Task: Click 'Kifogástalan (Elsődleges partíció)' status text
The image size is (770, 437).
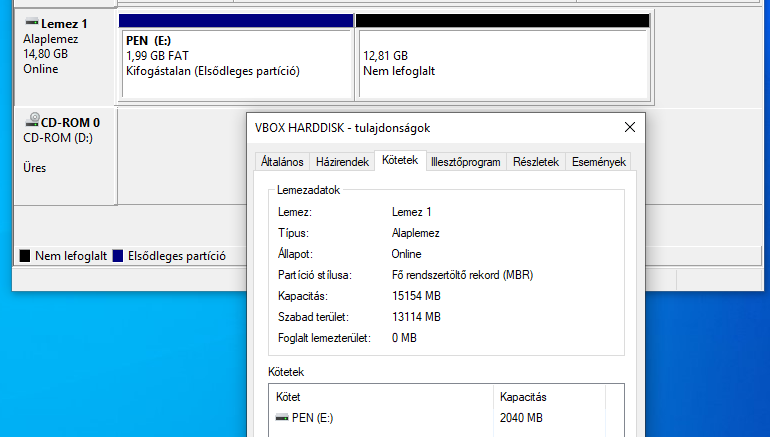Action: pos(213,71)
